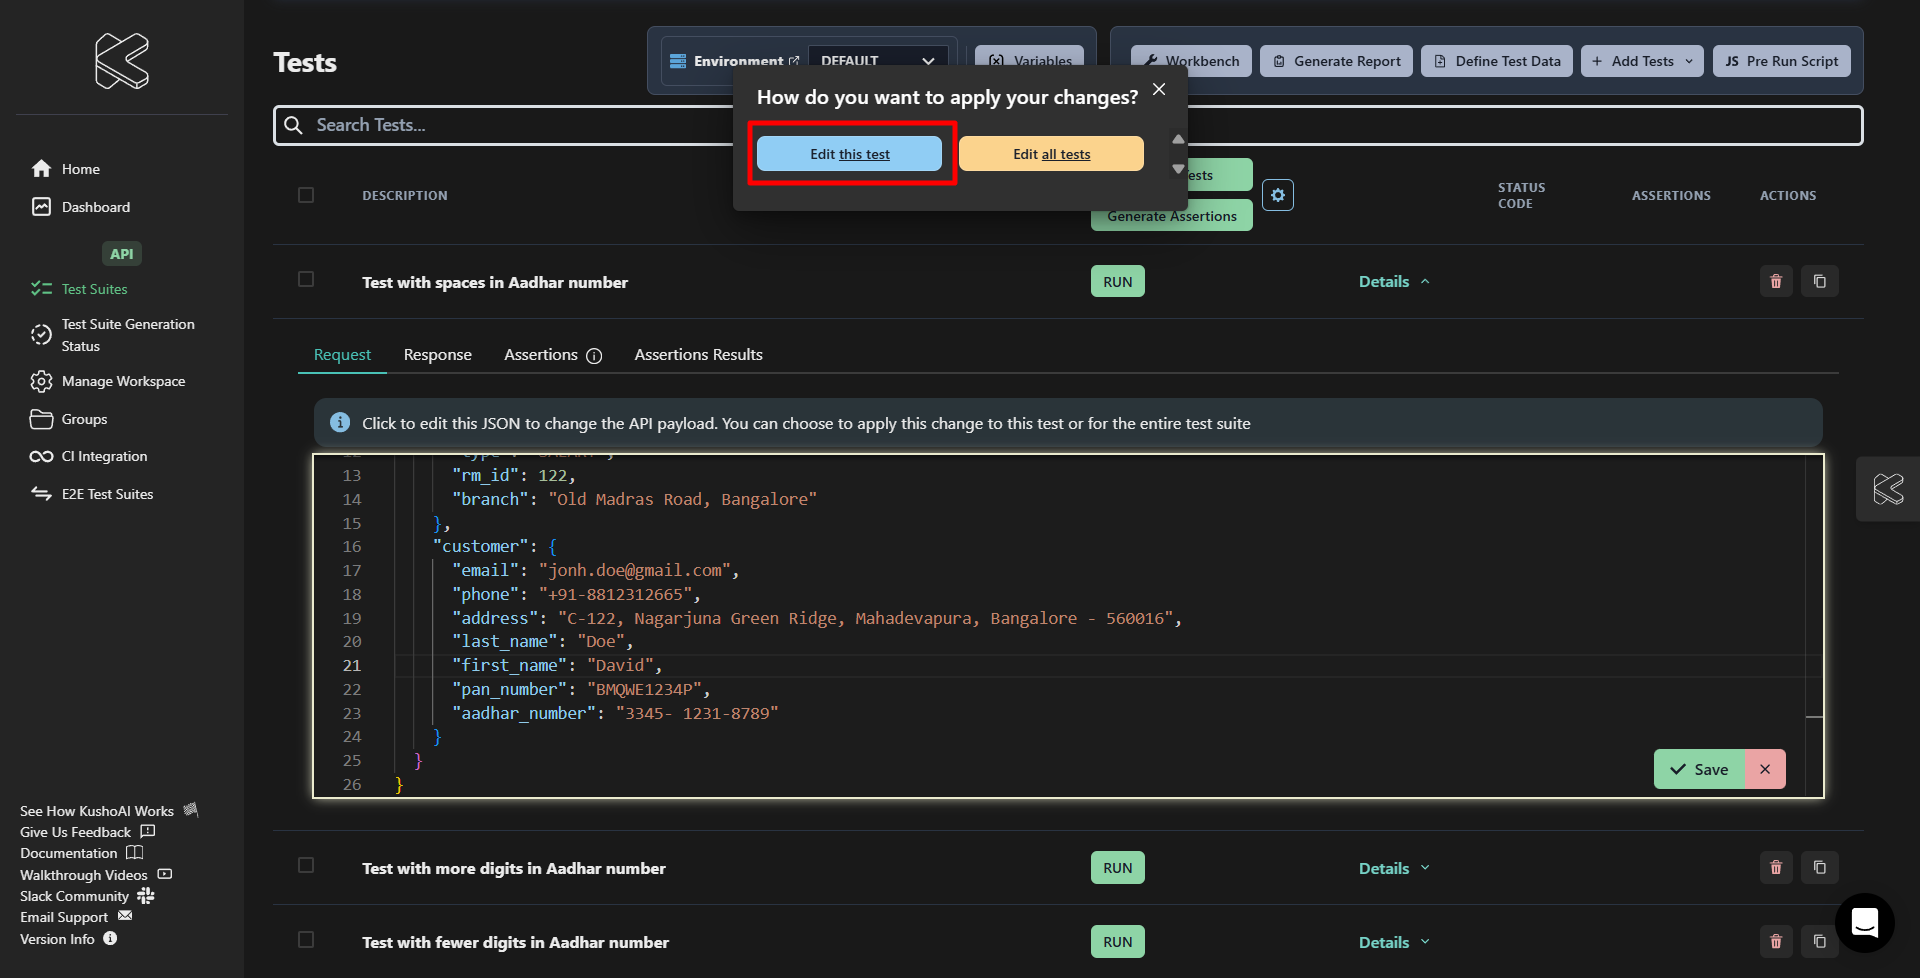Click the Assertions info icon
The height and width of the screenshot is (978, 1920).
click(x=594, y=356)
